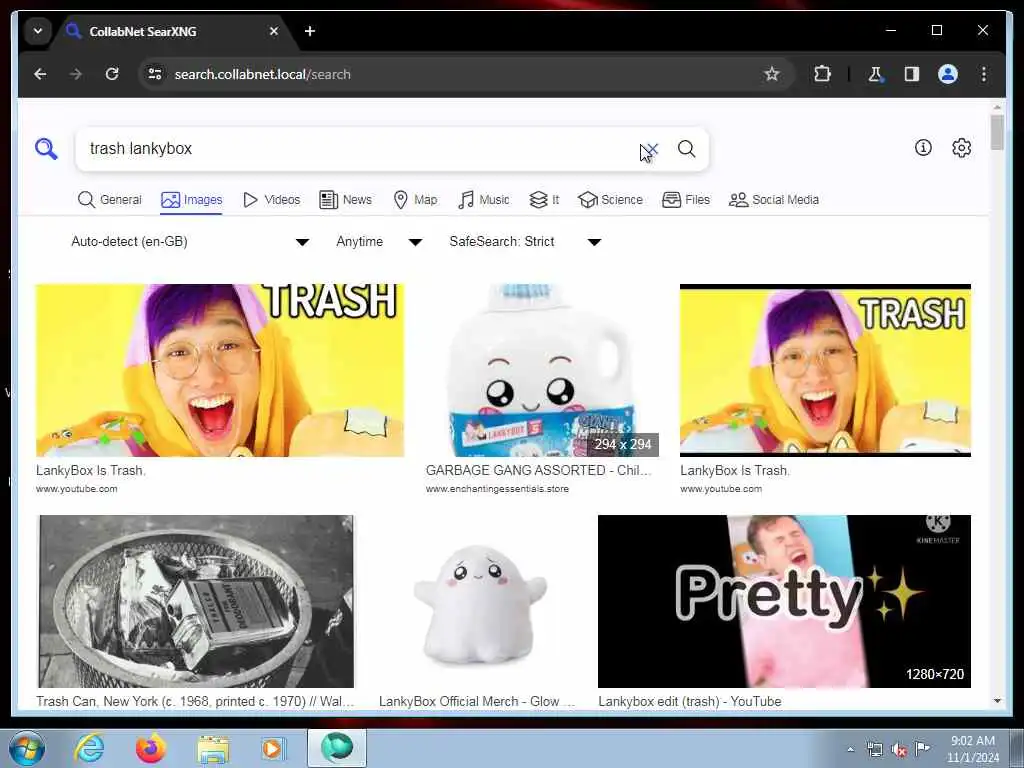Open the Action Center flag icon

coord(922,748)
